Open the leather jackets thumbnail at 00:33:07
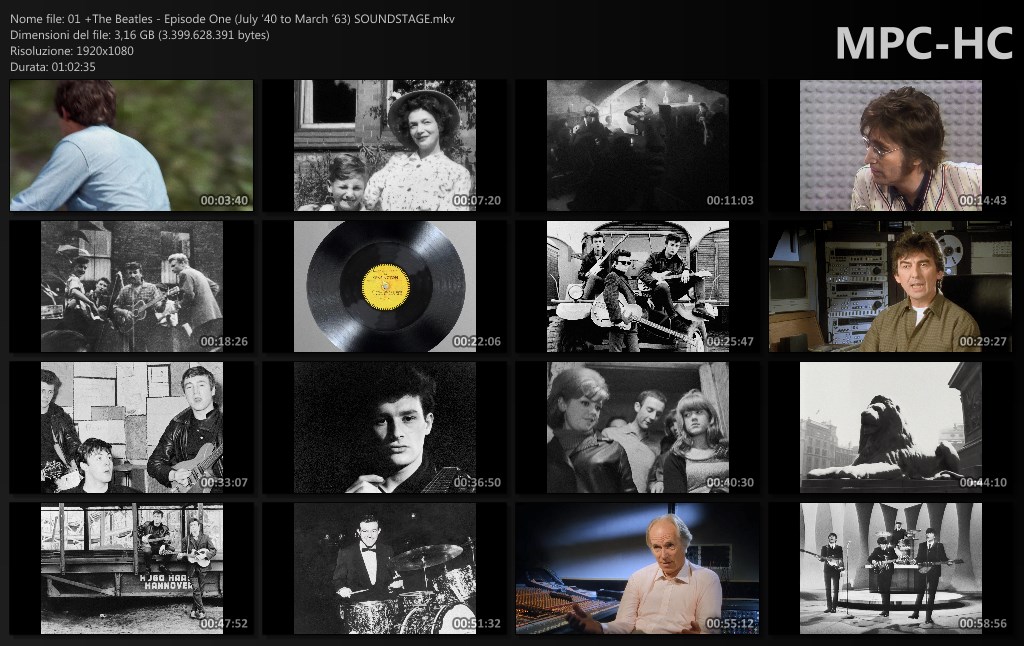The width and height of the screenshot is (1024, 646). tap(131, 427)
